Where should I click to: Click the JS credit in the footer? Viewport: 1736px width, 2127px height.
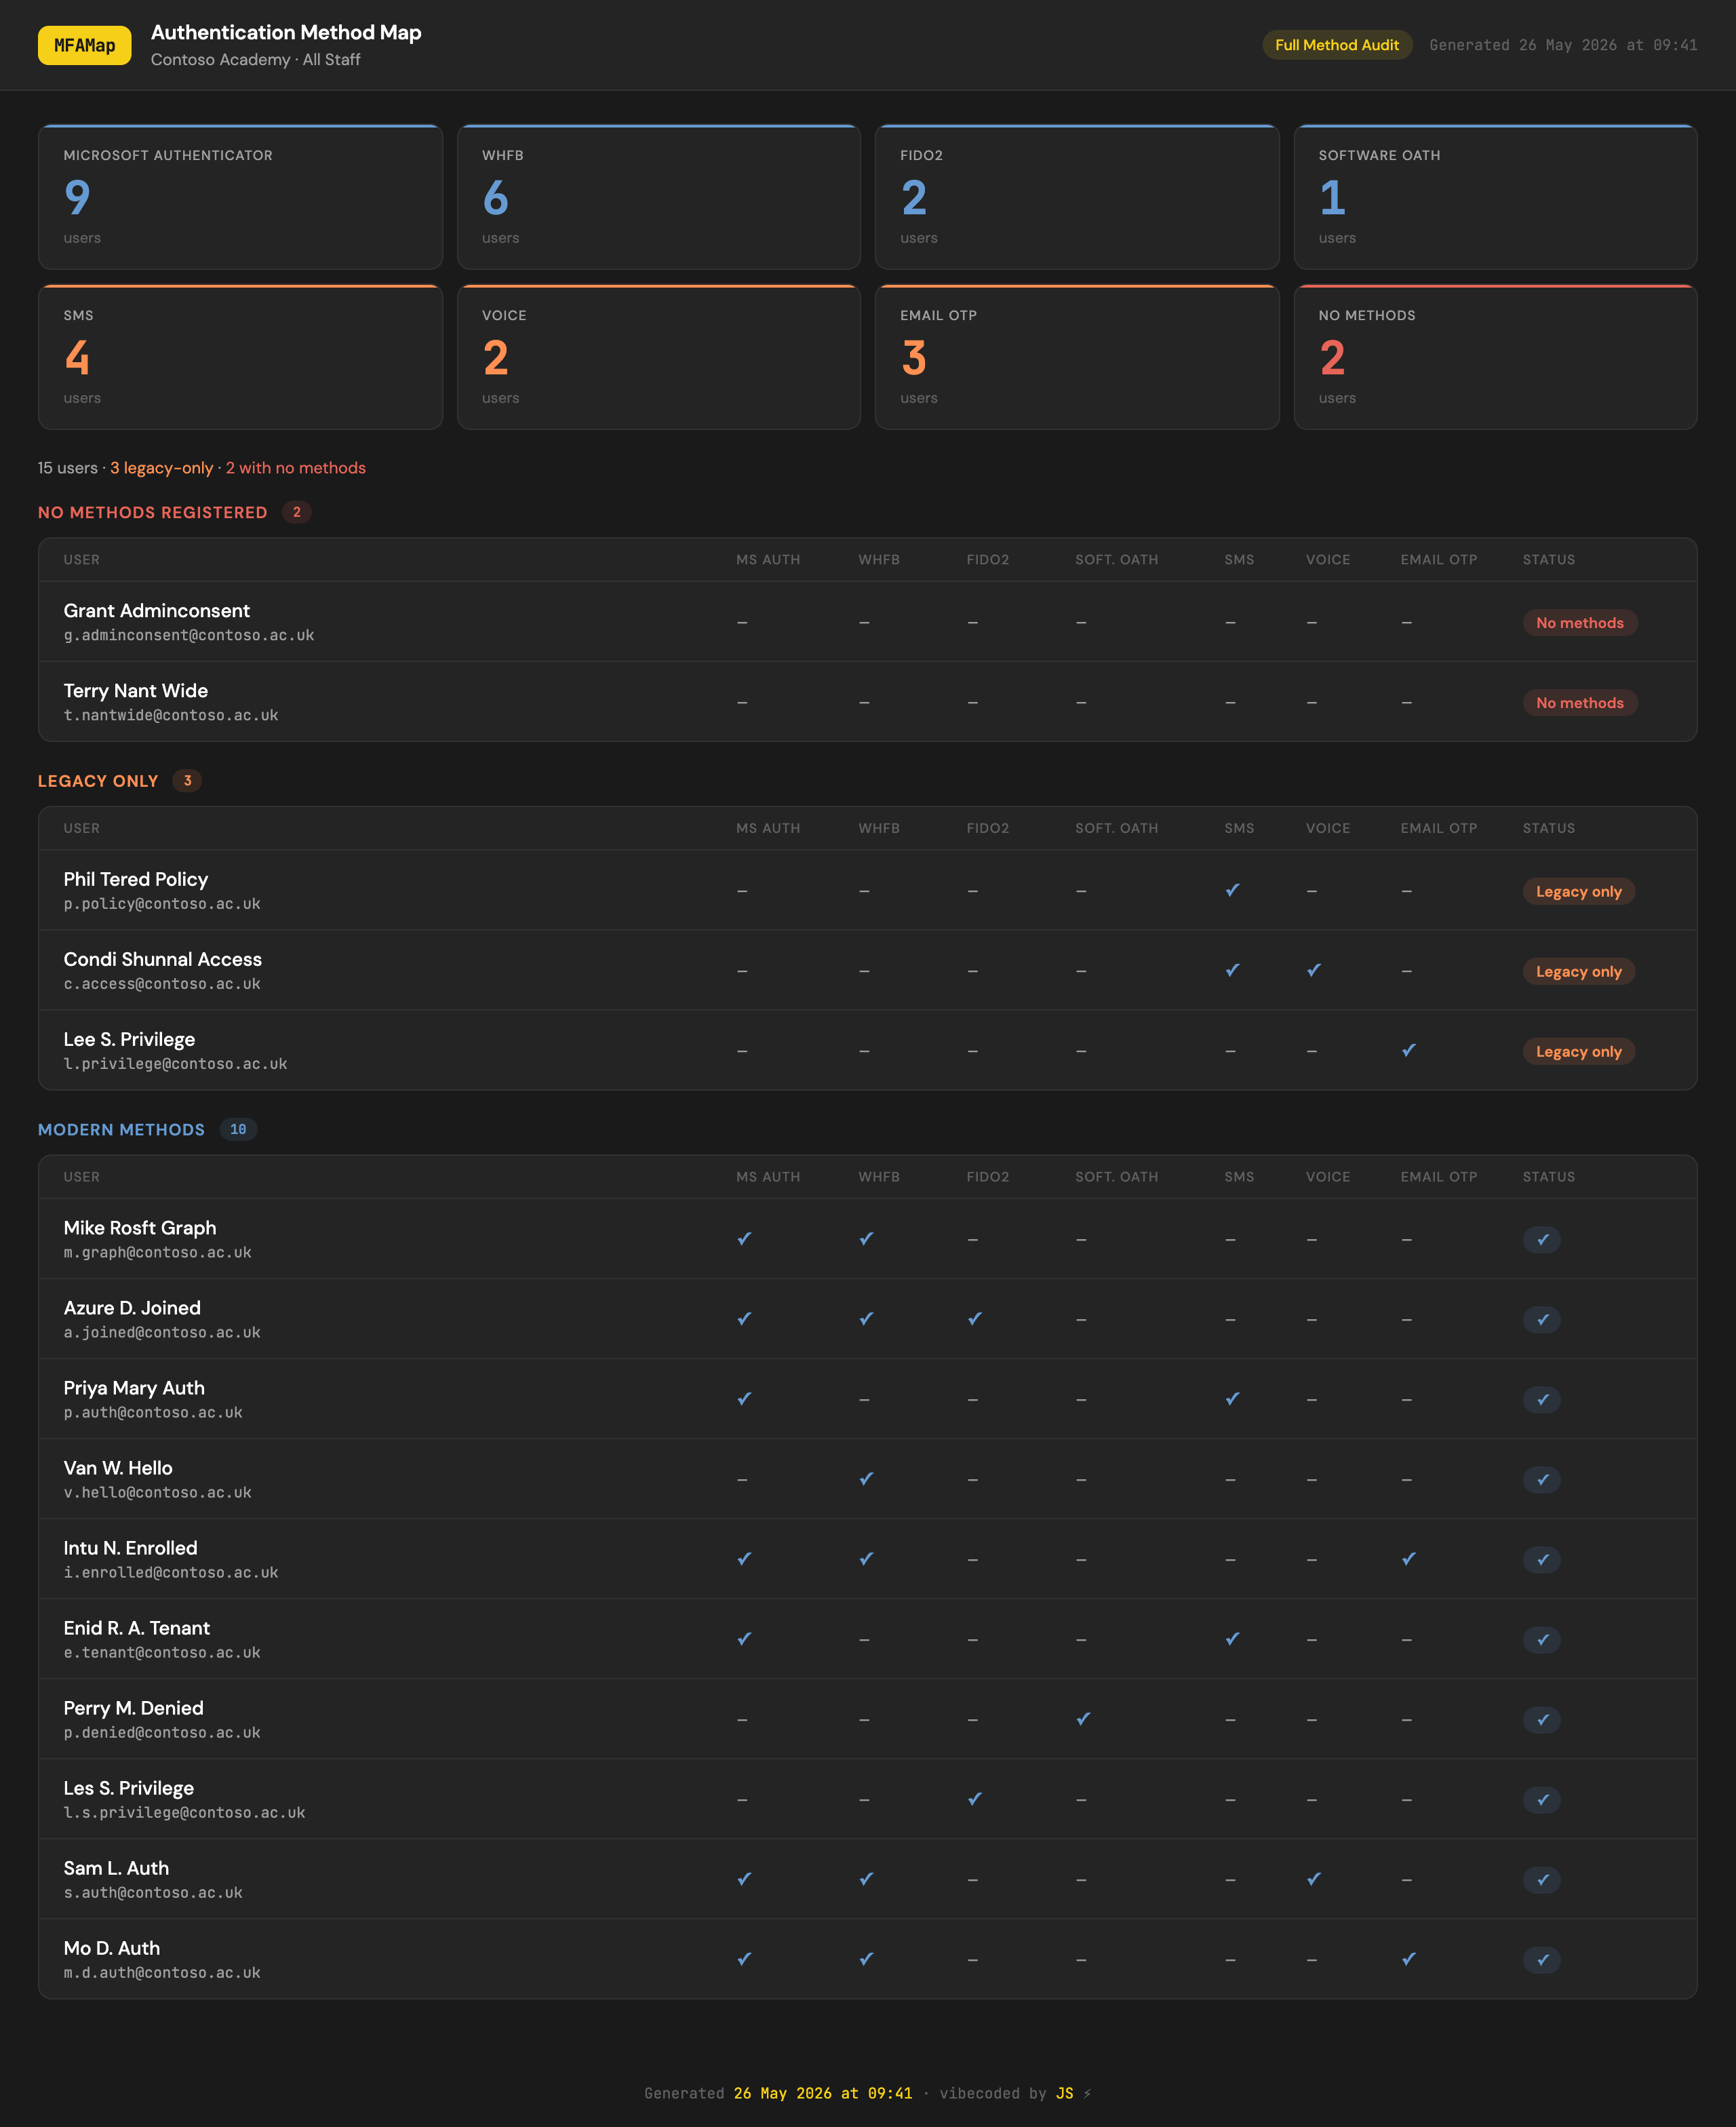click(x=1064, y=2093)
